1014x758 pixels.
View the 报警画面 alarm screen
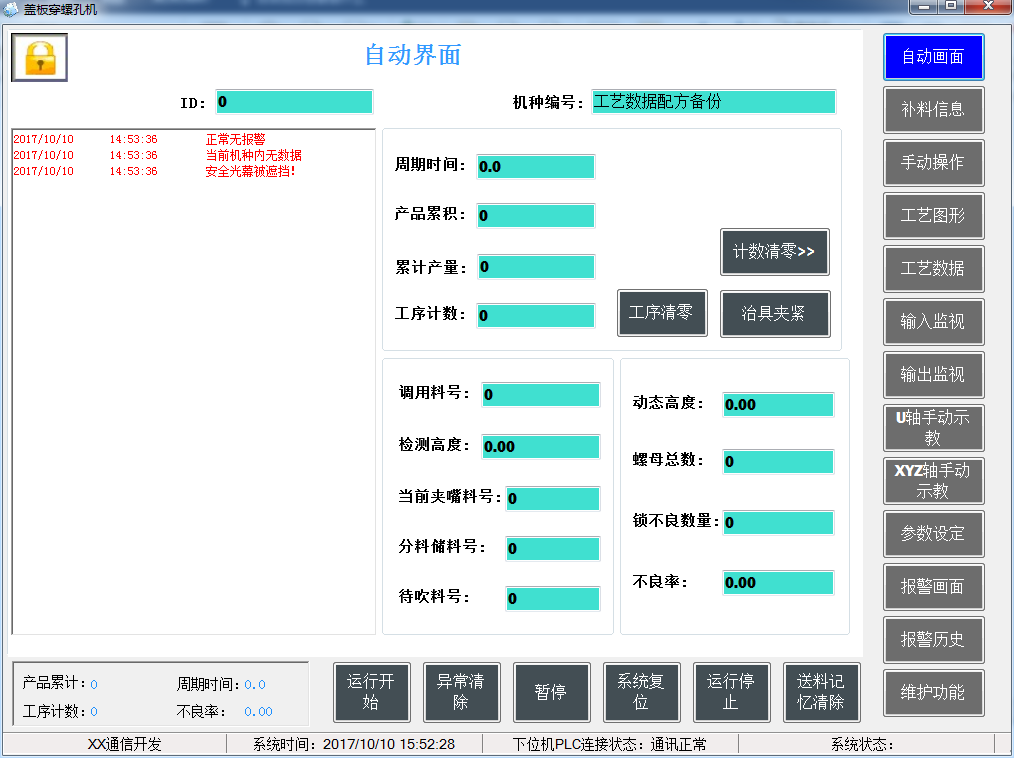(933, 587)
